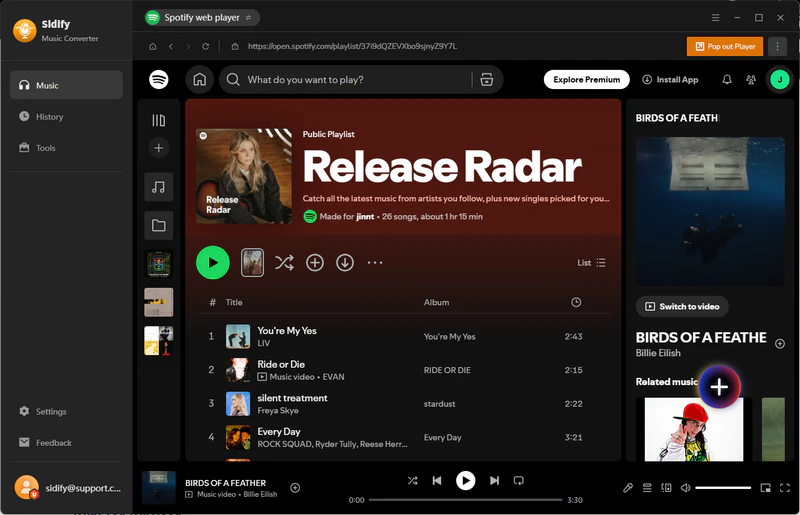Navigate forward in the web player
800x515 pixels.
coord(188,46)
